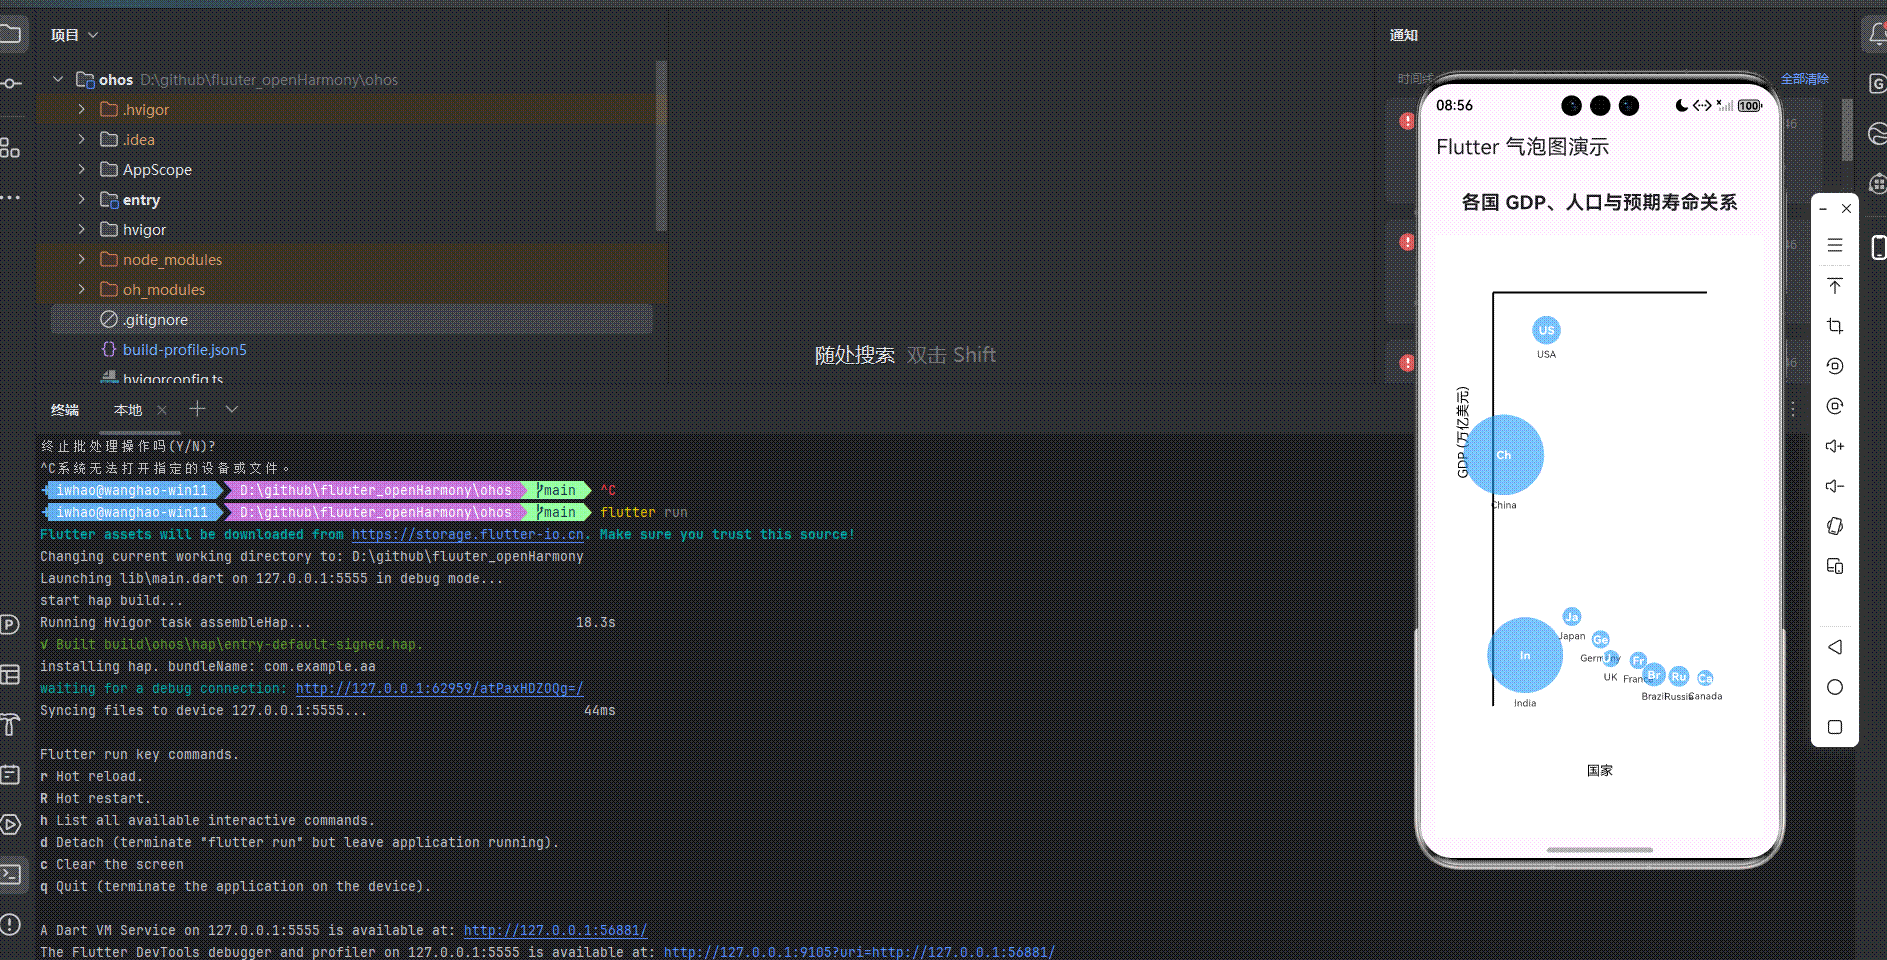Add a new terminal session
The image size is (1887, 960).
[x=197, y=409]
